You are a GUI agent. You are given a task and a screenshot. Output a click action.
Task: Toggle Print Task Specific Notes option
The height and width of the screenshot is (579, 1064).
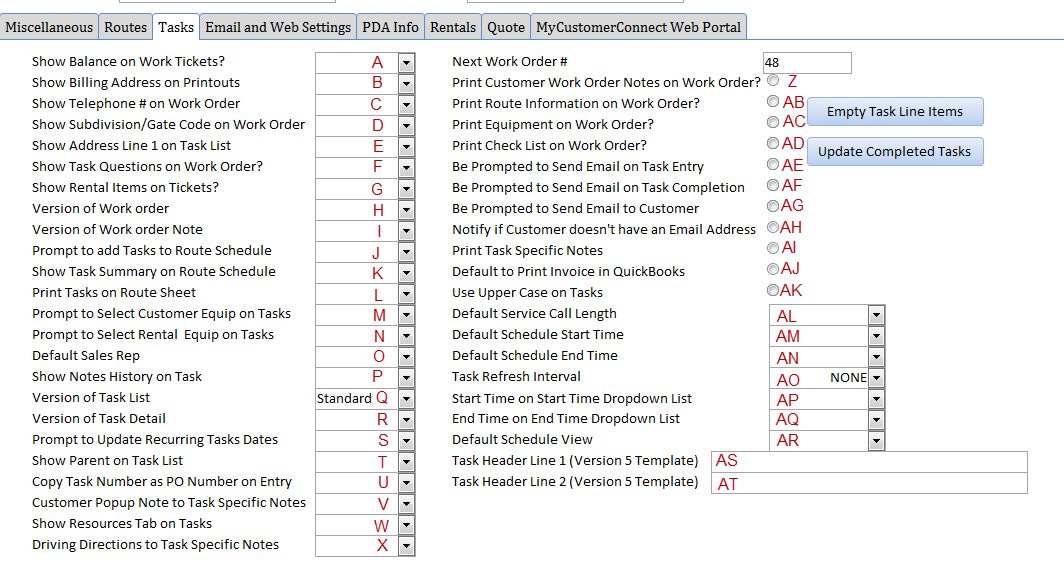(x=773, y=248)
